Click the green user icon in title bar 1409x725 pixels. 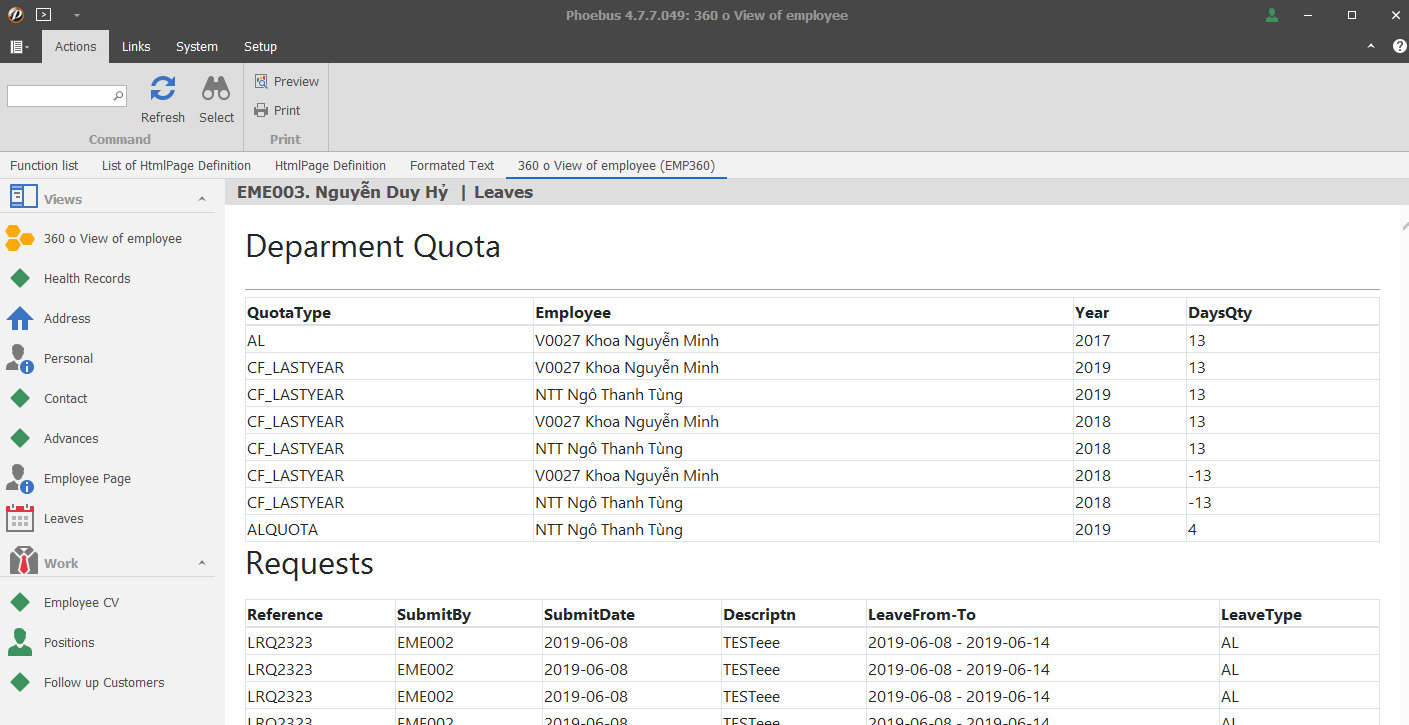[x=1272, y=15]
